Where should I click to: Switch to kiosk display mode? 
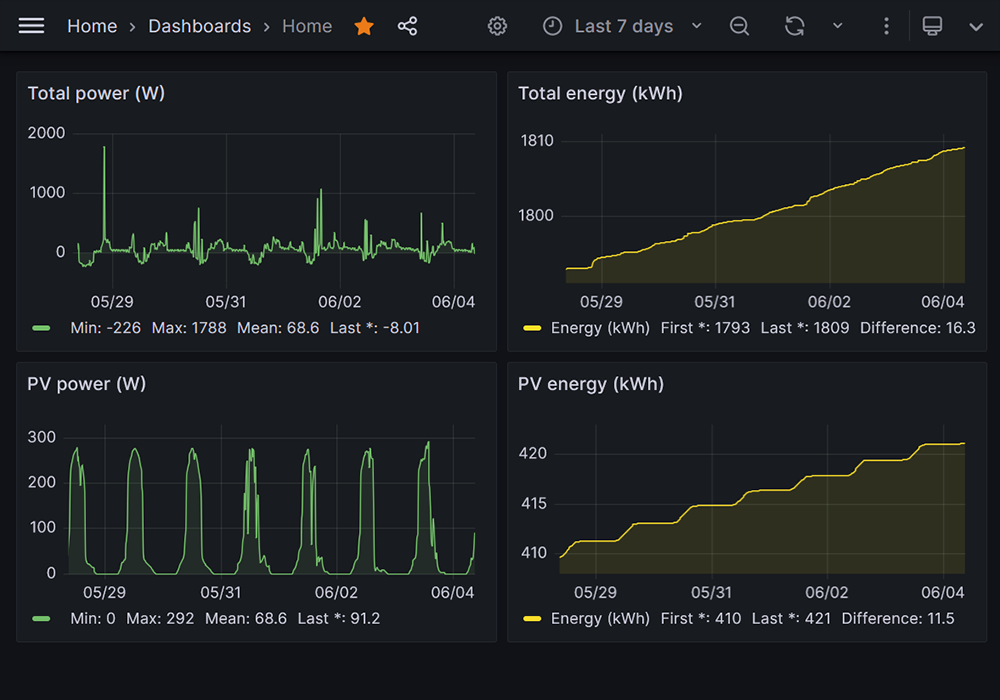point(932,27)
